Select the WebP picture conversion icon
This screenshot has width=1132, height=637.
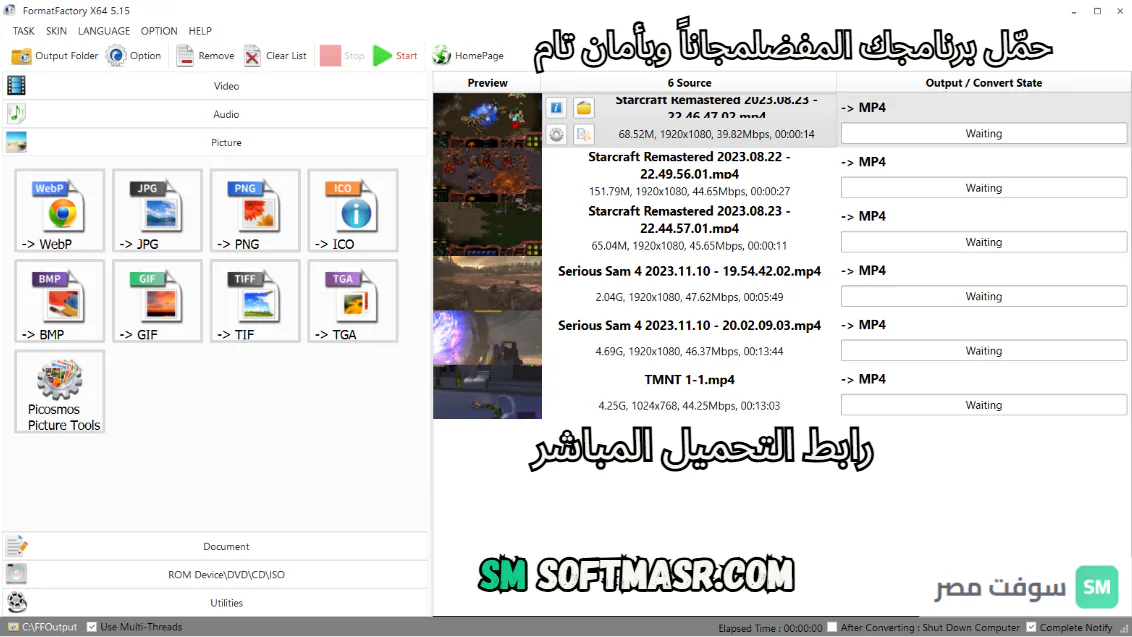click(x=60, y=210)
